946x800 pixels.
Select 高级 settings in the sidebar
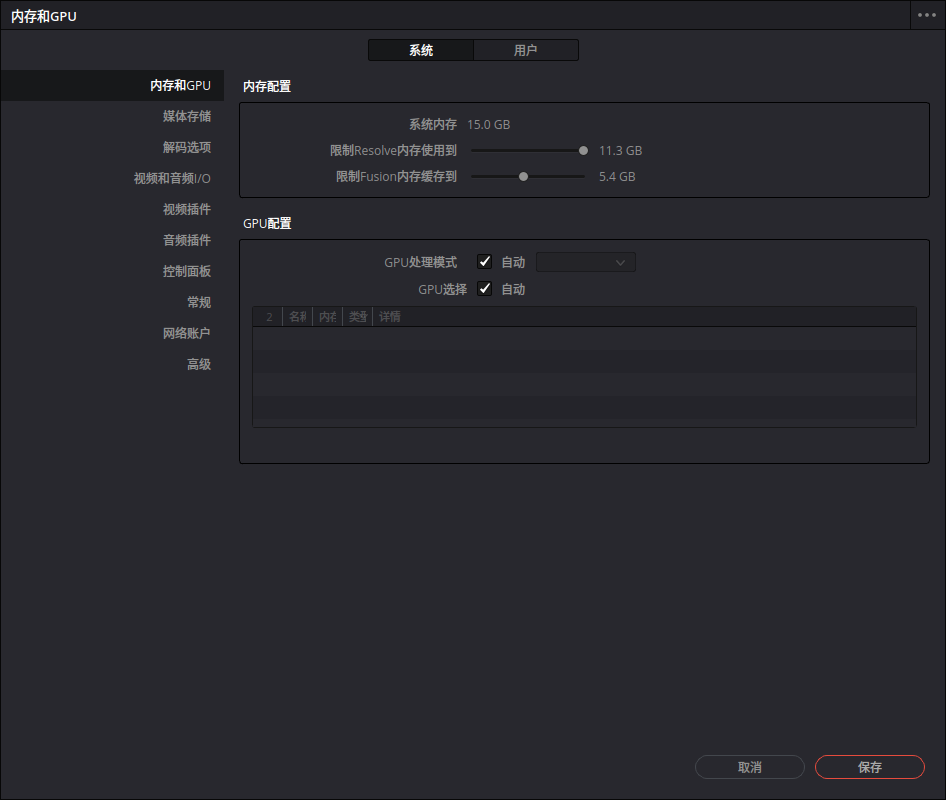199,364
